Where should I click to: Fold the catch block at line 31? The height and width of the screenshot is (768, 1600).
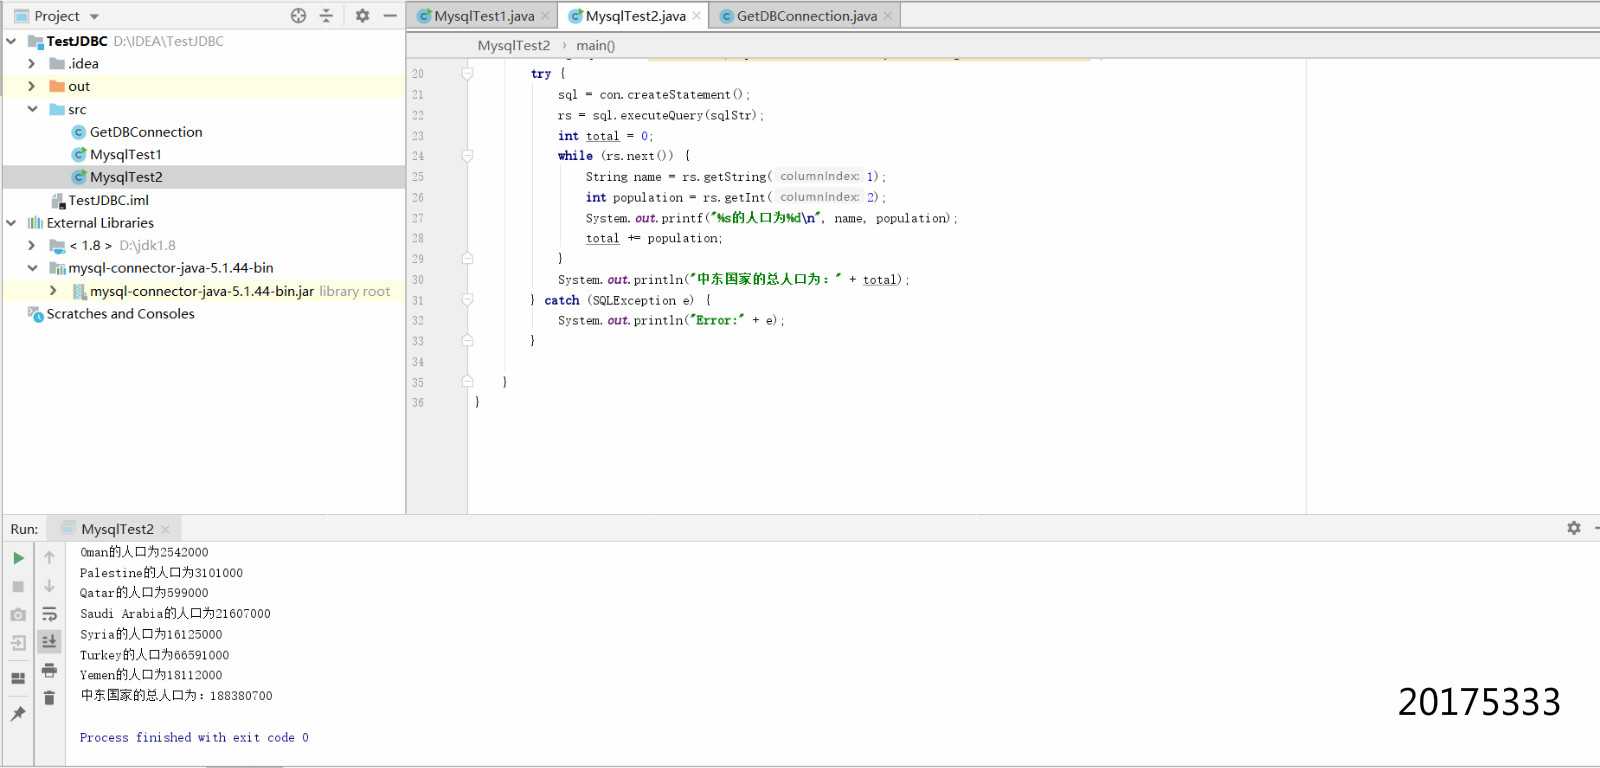pyautogui.click(x=467, y=300)
